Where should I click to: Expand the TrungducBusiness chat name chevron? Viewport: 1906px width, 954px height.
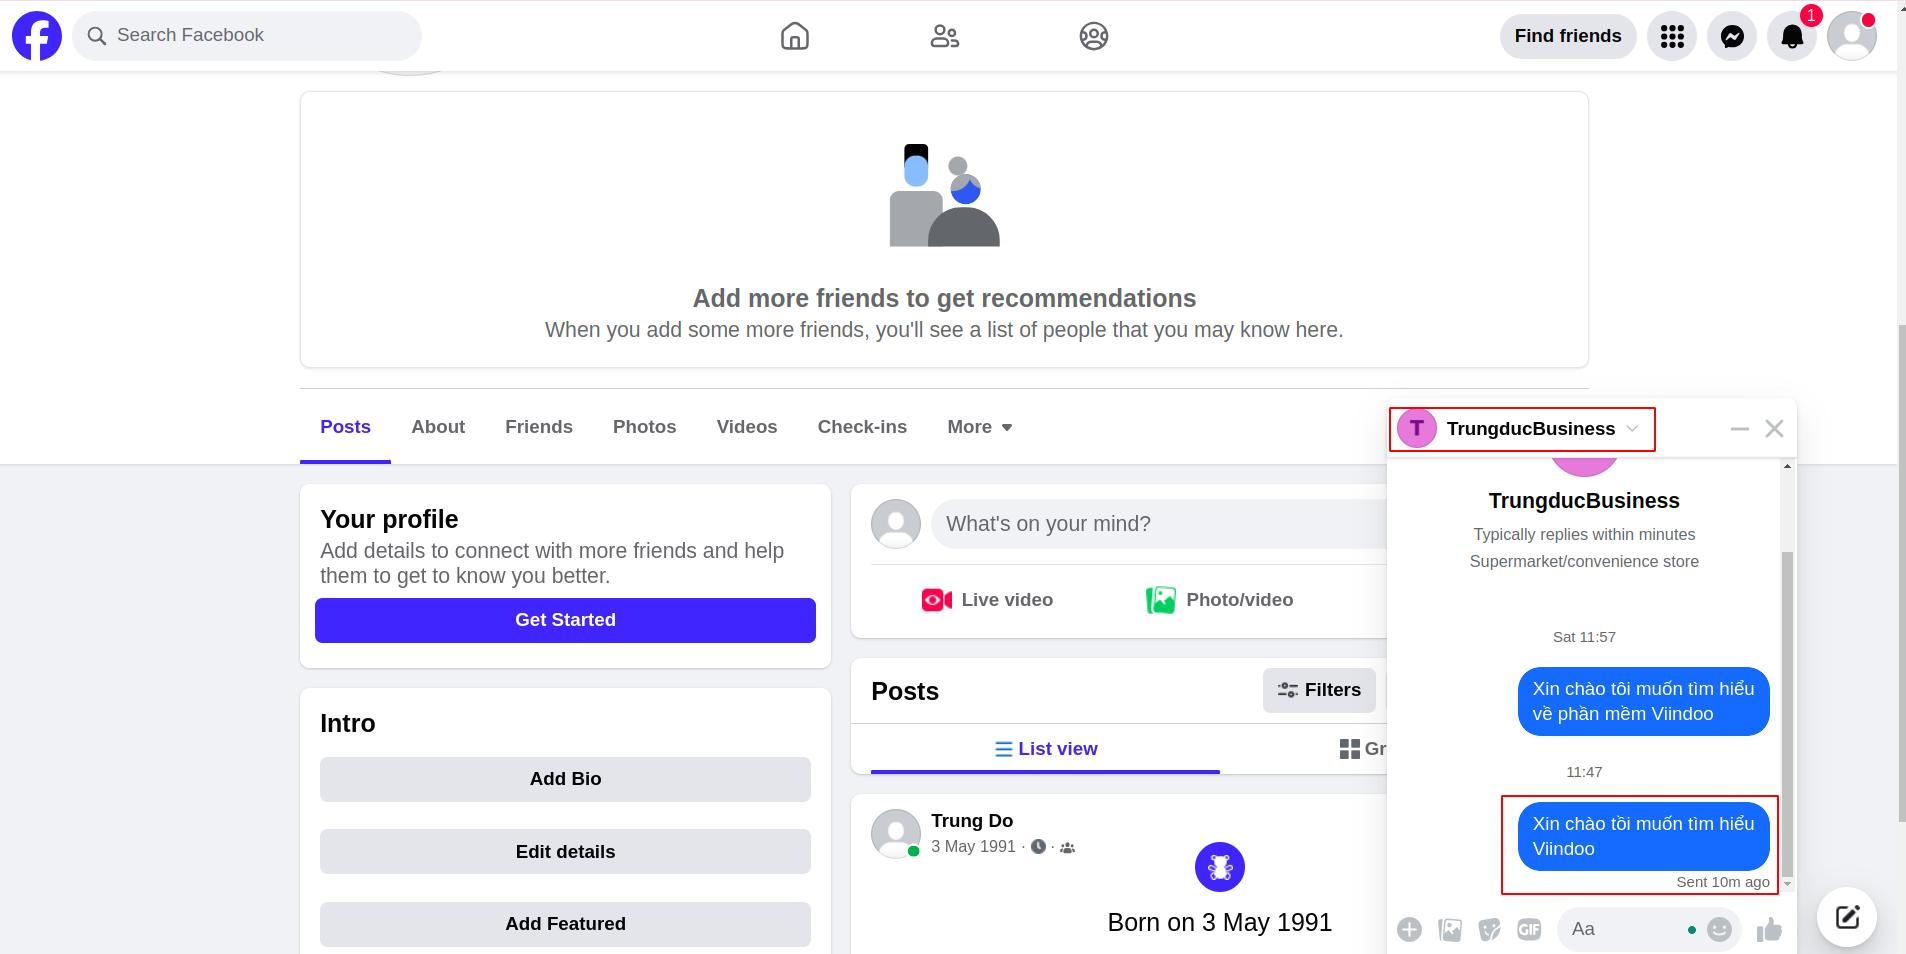[x=1632, y=429]
